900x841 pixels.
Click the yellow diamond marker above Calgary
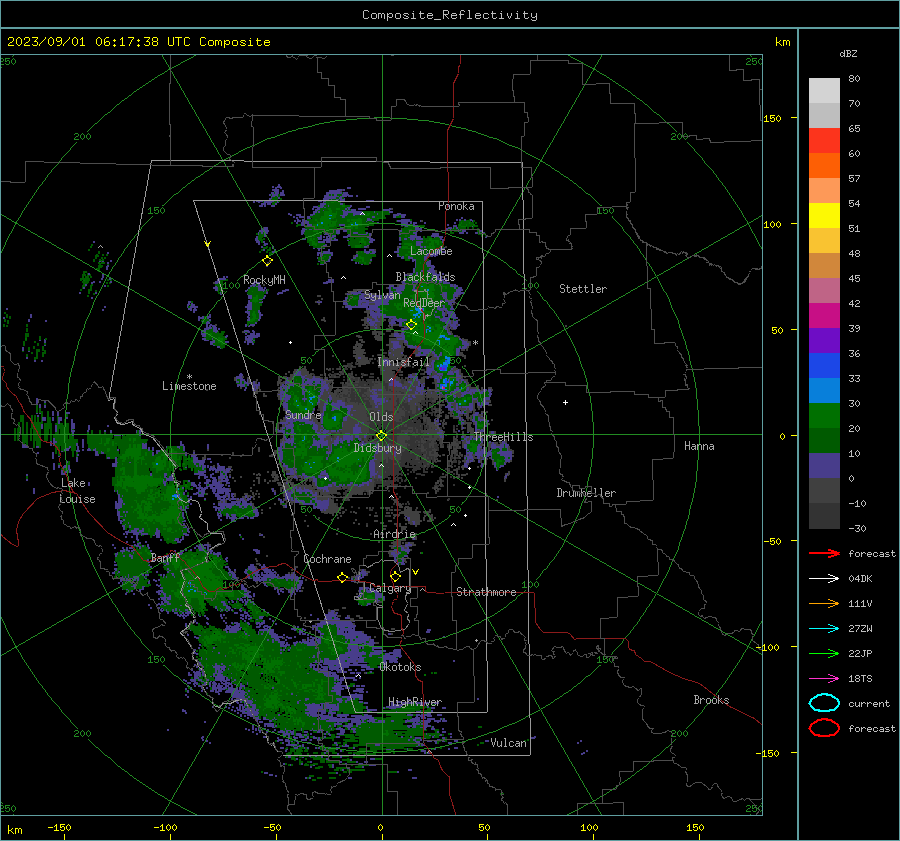(395, 576)
